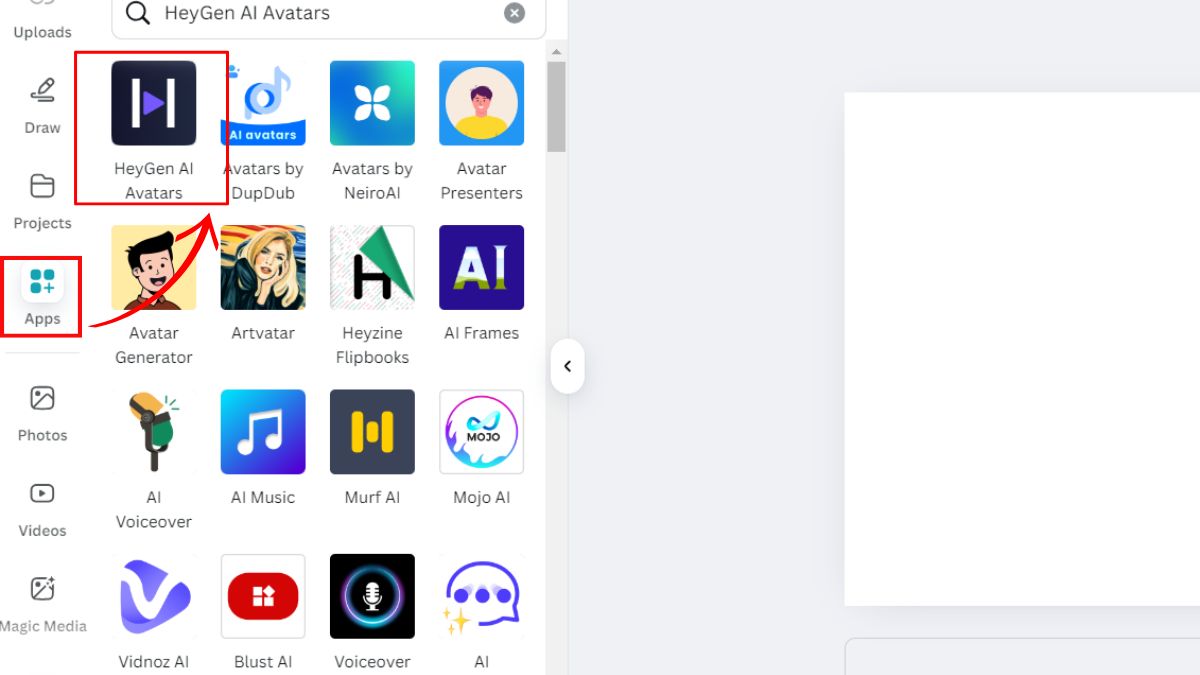Click the apps panel vertical scrollbar

pyautogui.click(x=556, y=107)
